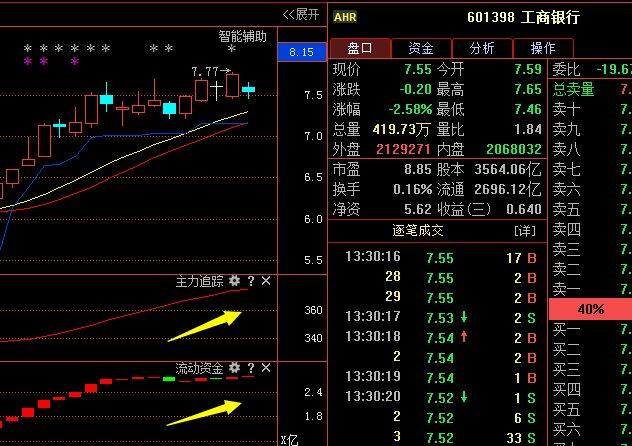Viewport: 632px width, 446px height.
Task: Click the 40% red bar
Action: pos(590,309)
